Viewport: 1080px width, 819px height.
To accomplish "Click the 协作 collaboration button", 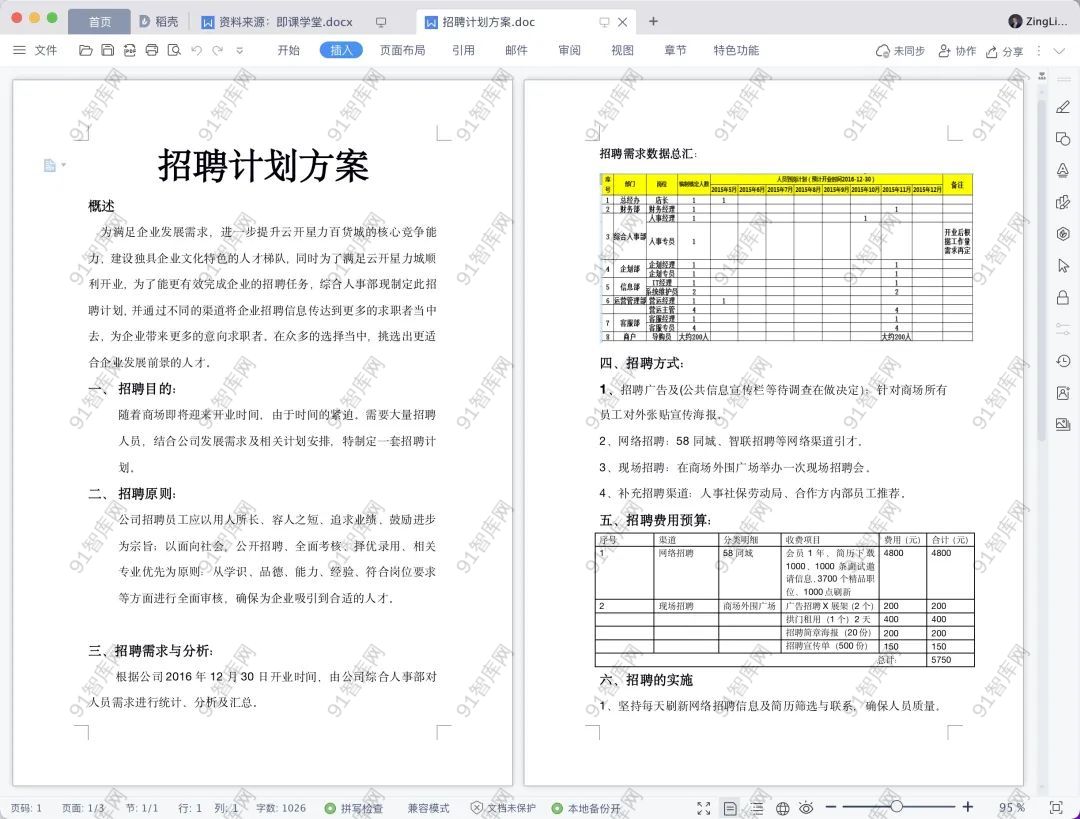I will click(957, 51).
